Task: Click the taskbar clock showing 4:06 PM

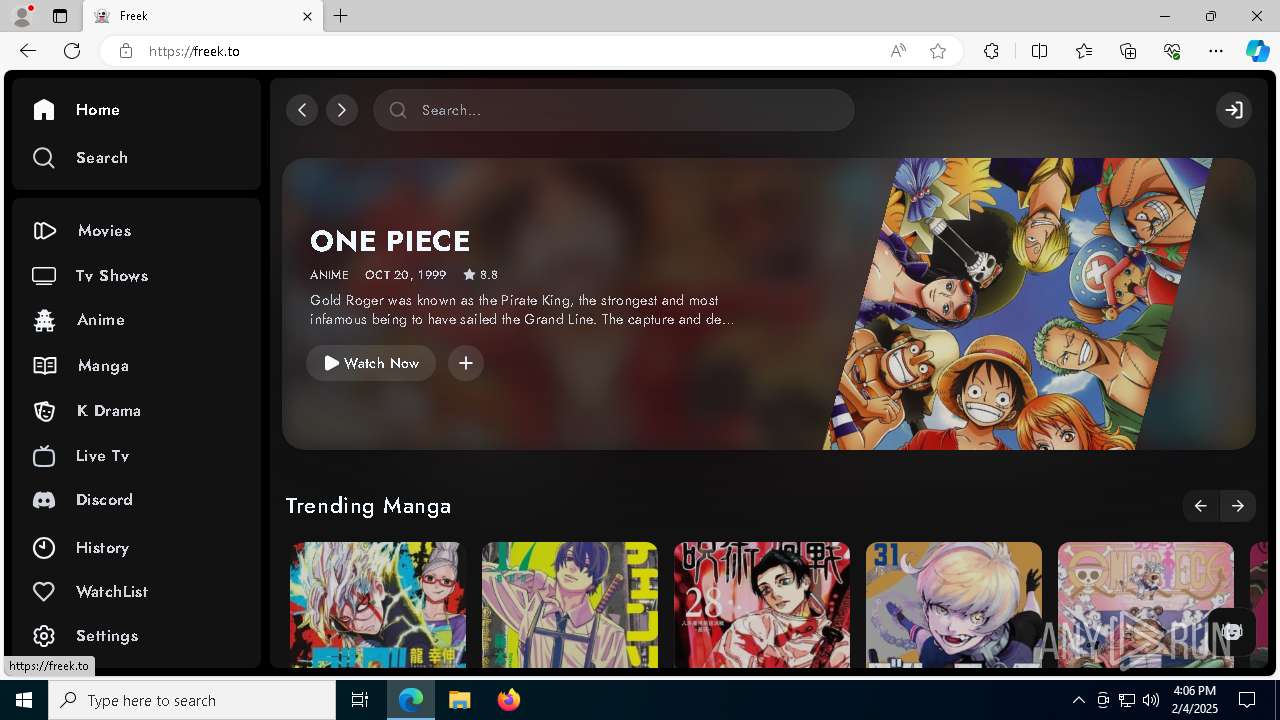Action: pyautogui.click(x=1195, y=700)
